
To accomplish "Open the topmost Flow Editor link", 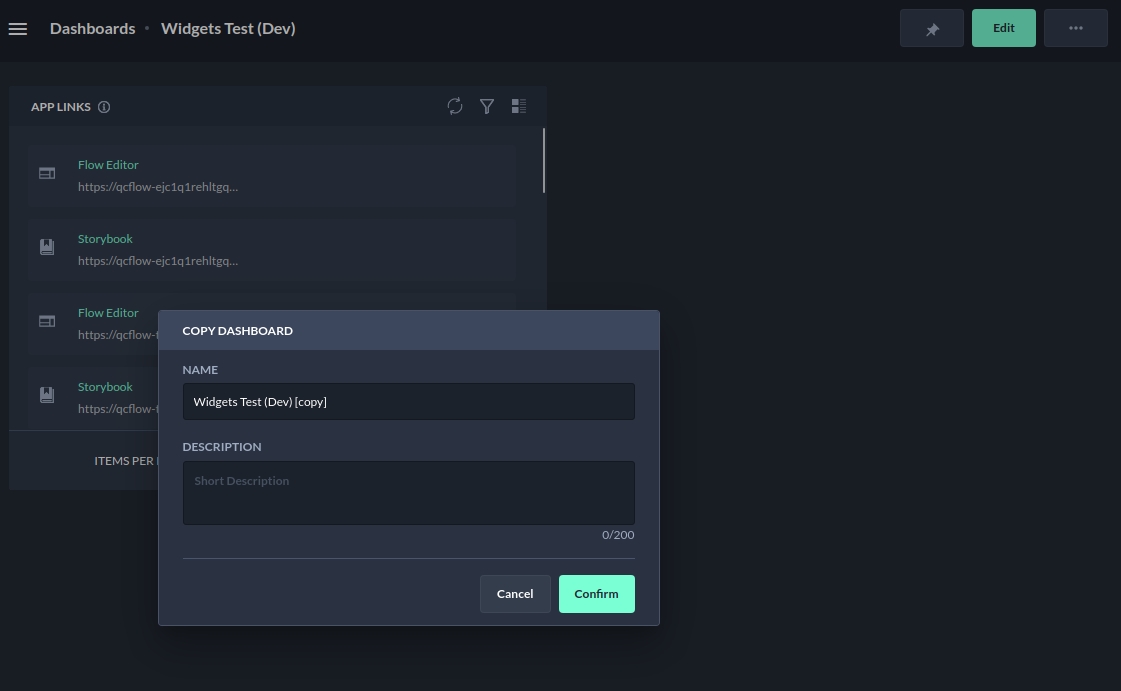I will click(x=108, y=165).
